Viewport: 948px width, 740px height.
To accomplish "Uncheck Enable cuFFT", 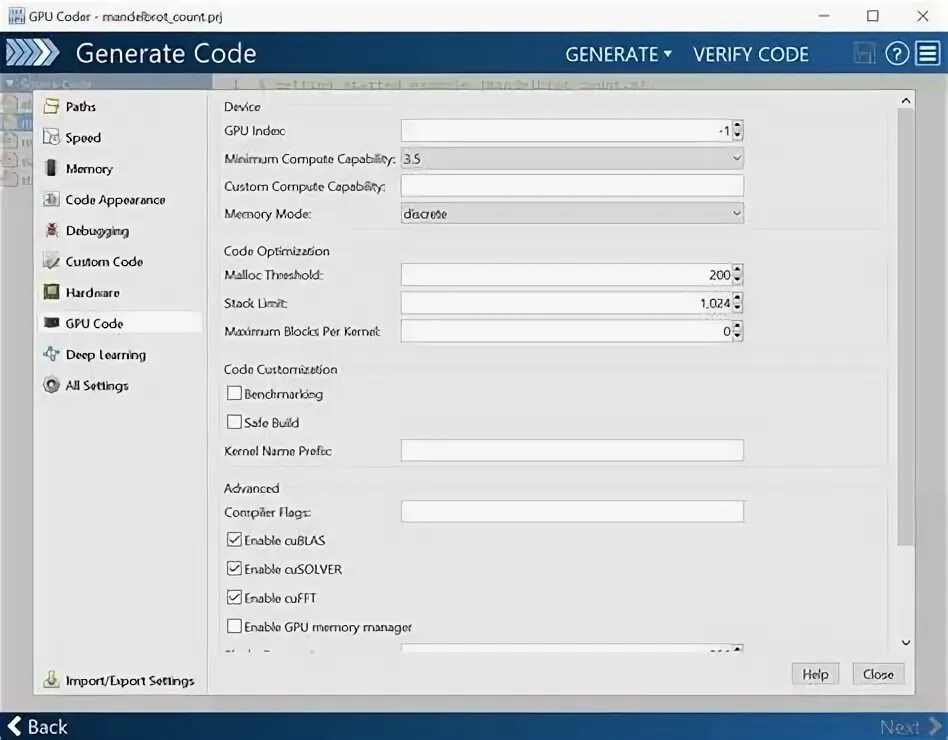I will click(234, 598).
